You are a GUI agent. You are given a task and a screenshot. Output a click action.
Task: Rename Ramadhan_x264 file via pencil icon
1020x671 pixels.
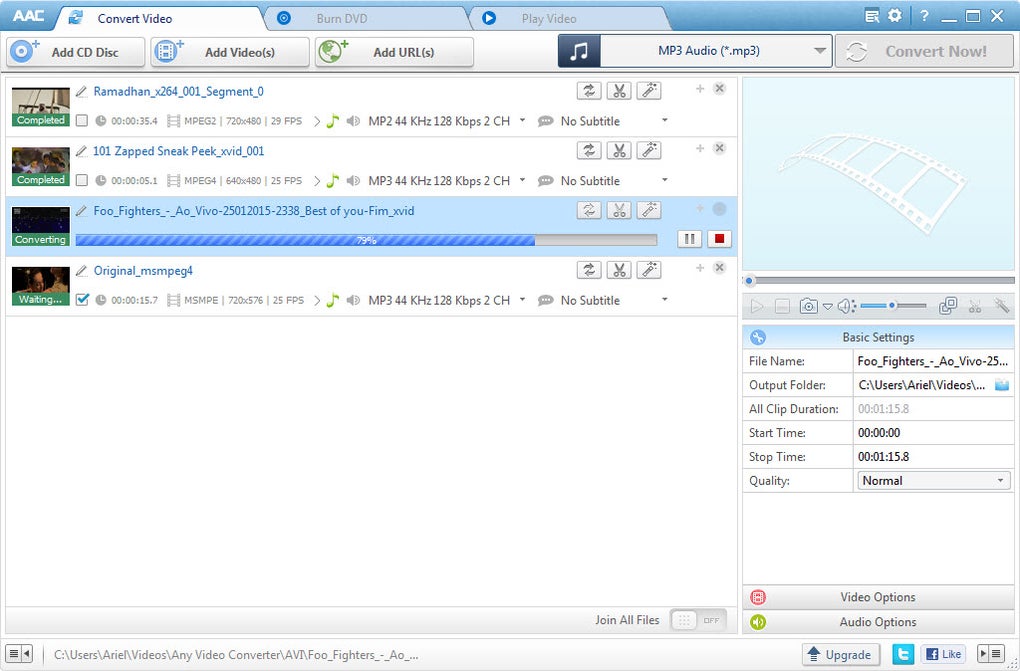(x=81, y=91)
